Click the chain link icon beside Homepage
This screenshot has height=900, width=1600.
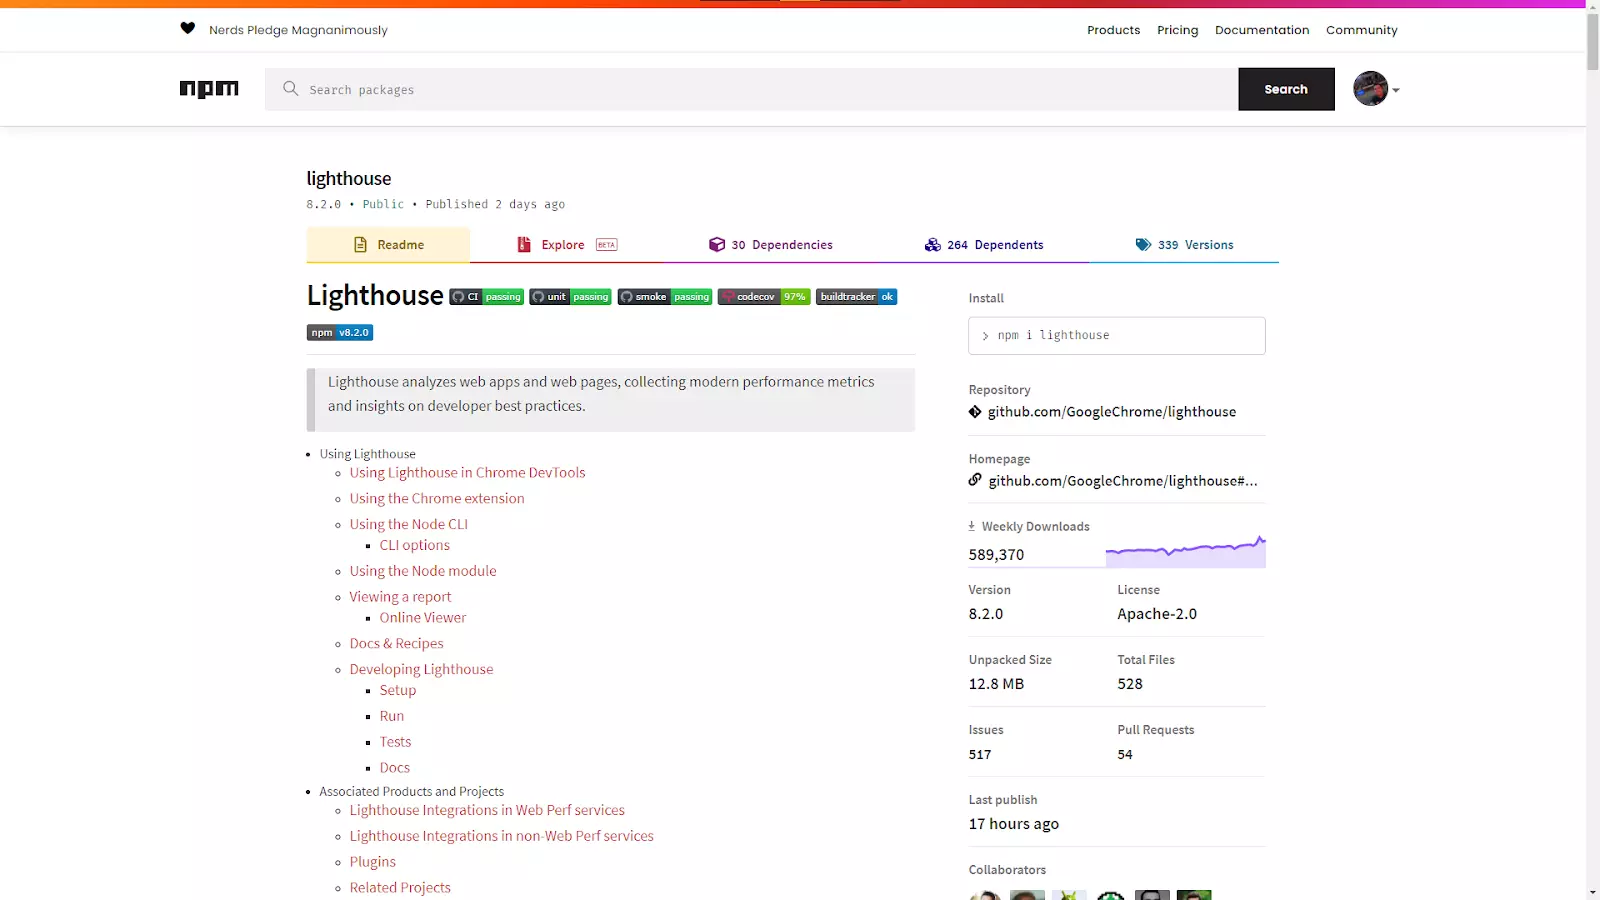(975, 480)
